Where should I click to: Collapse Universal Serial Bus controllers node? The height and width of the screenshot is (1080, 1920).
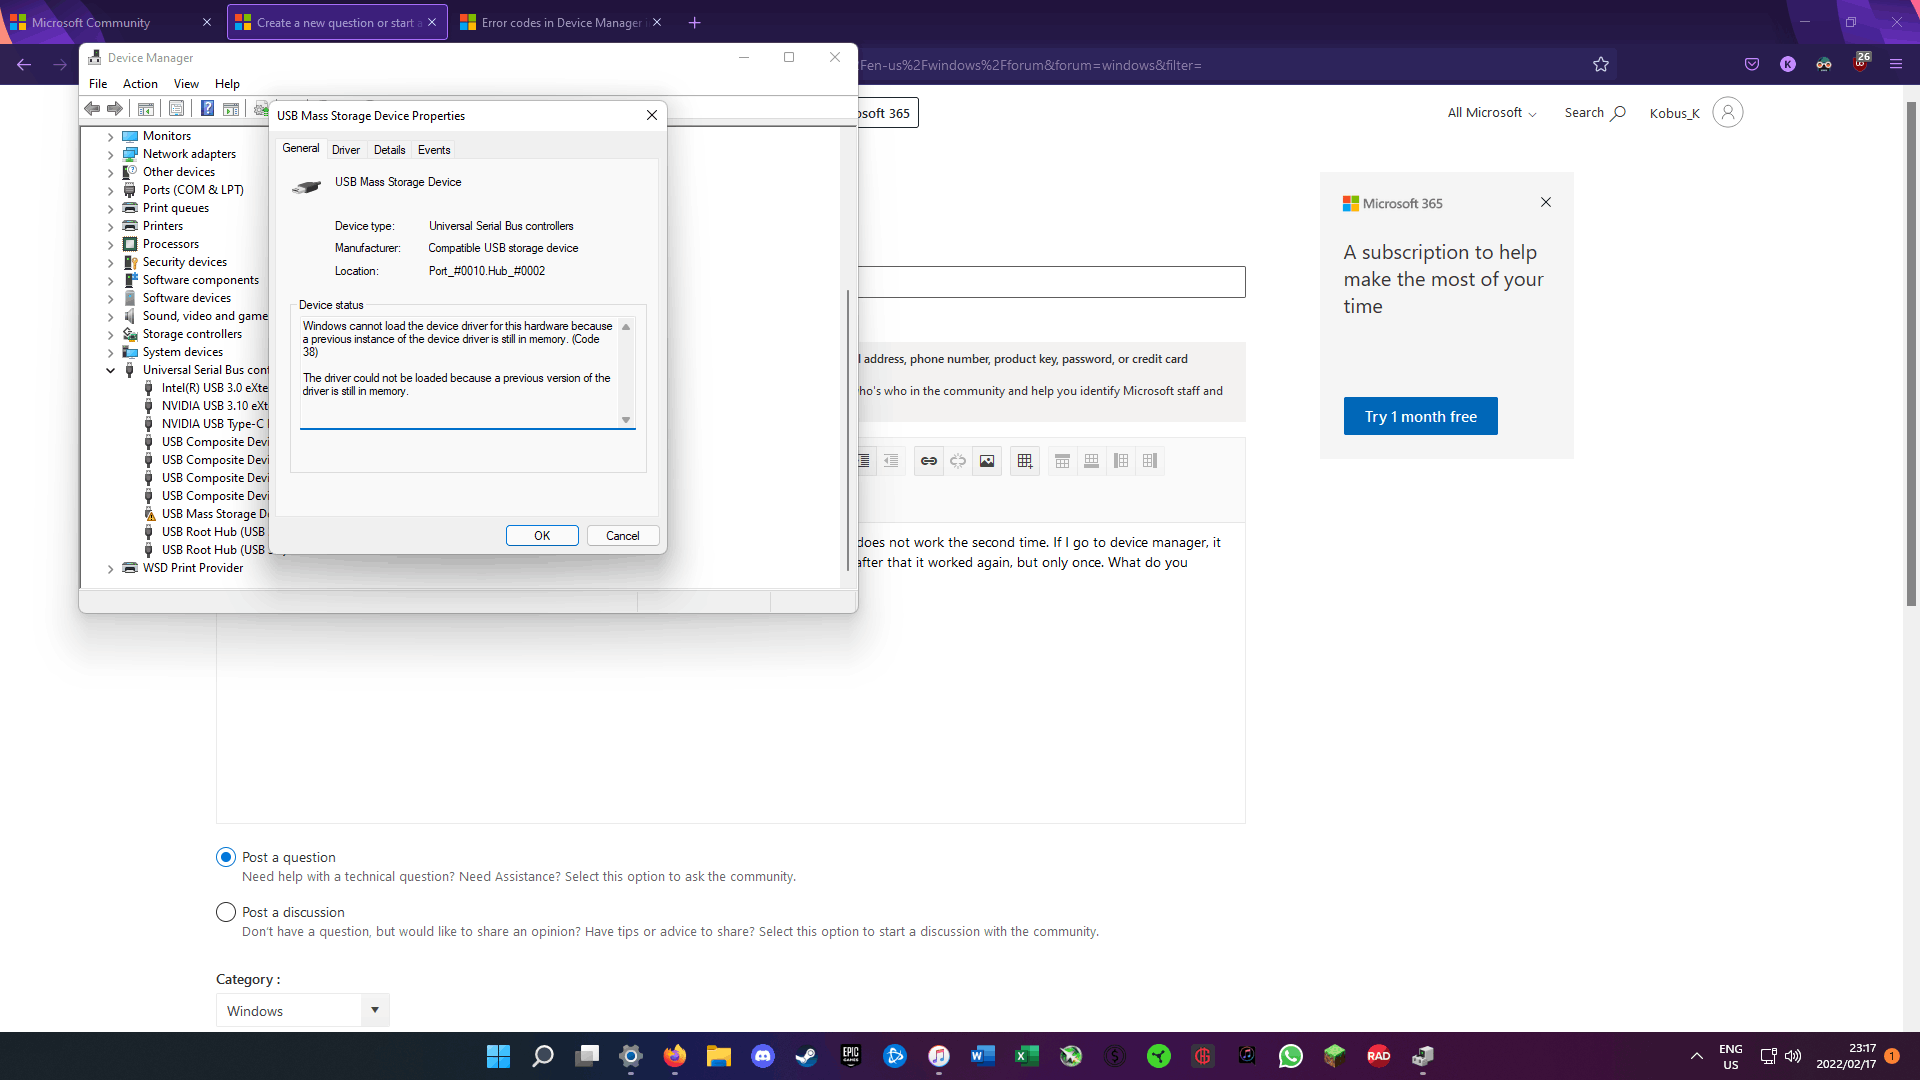point(110,370)
